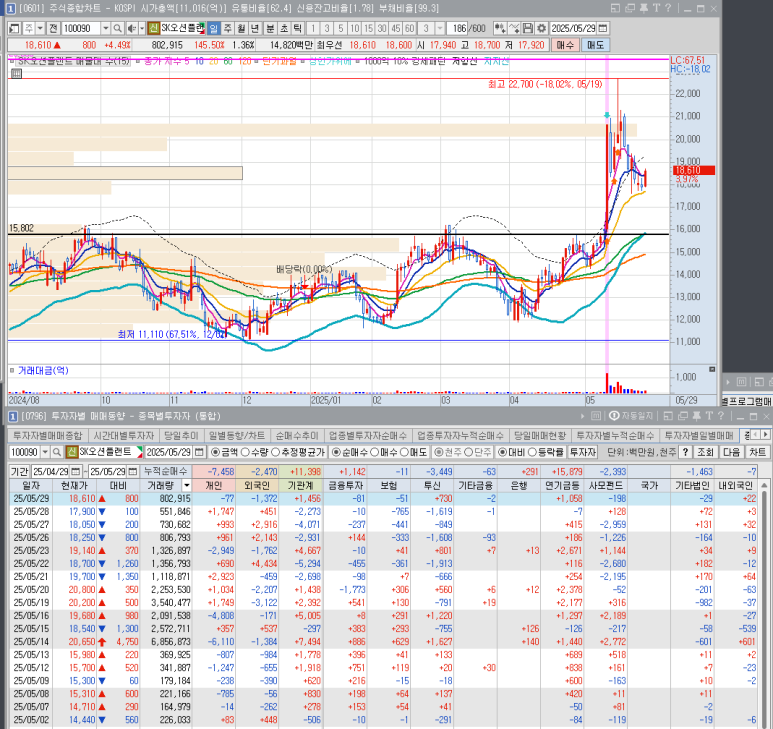Select the 매수 radio button in investor panel

[374, 452]
